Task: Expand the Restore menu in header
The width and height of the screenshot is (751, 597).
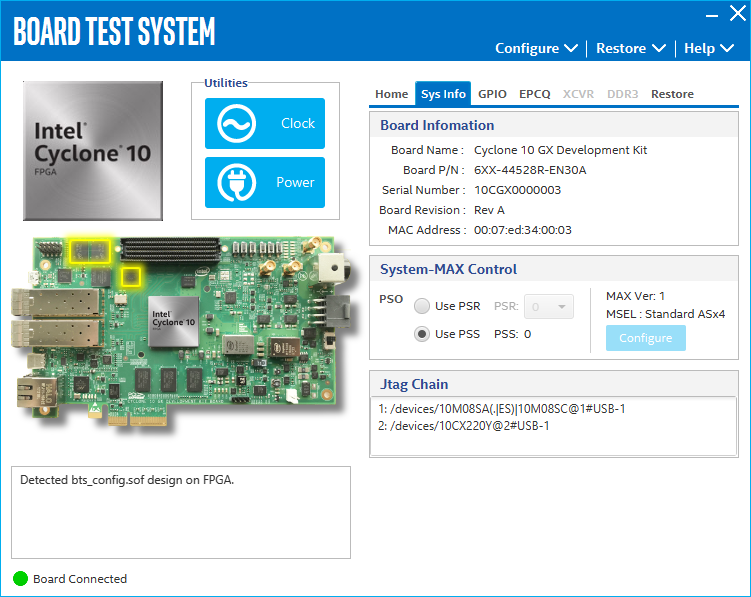Action: (630, 48)
